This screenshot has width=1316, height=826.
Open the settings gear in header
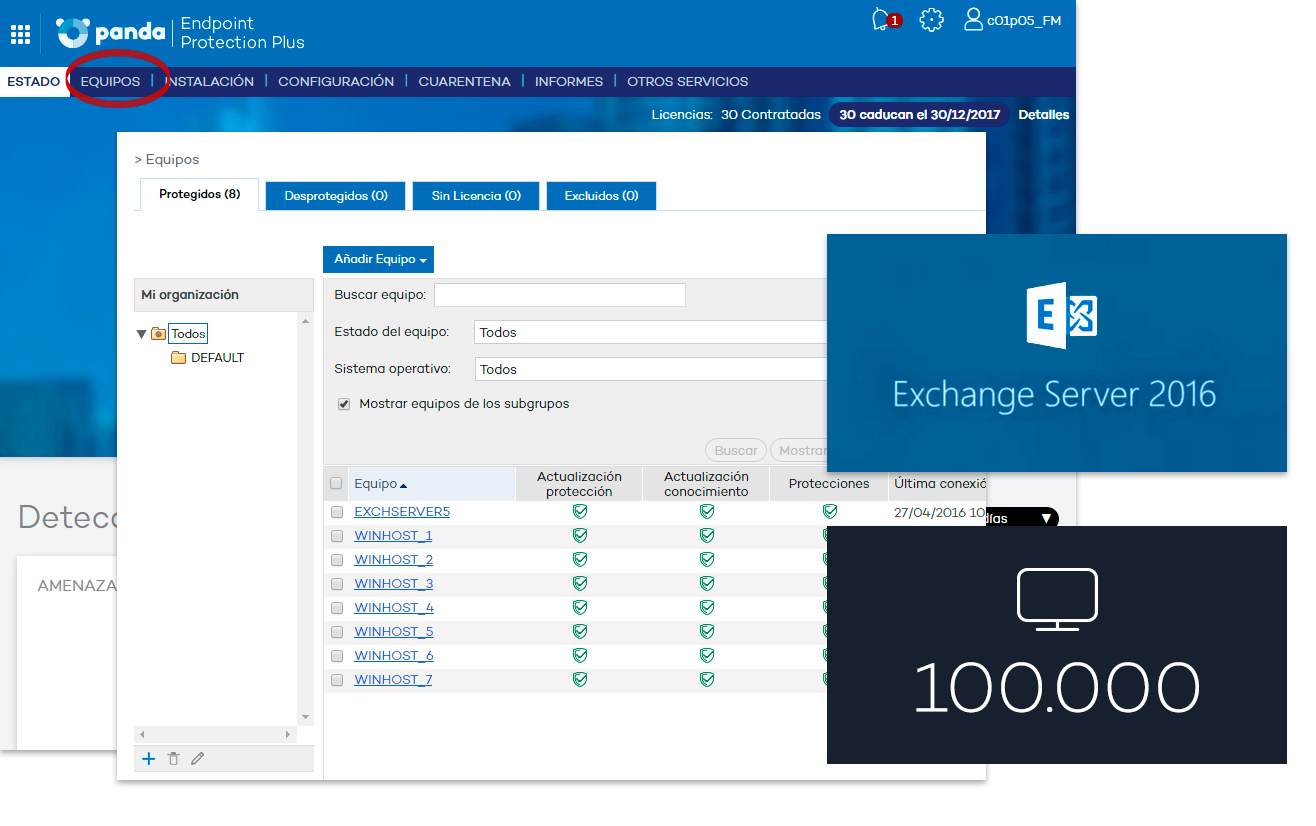[931, 20]
